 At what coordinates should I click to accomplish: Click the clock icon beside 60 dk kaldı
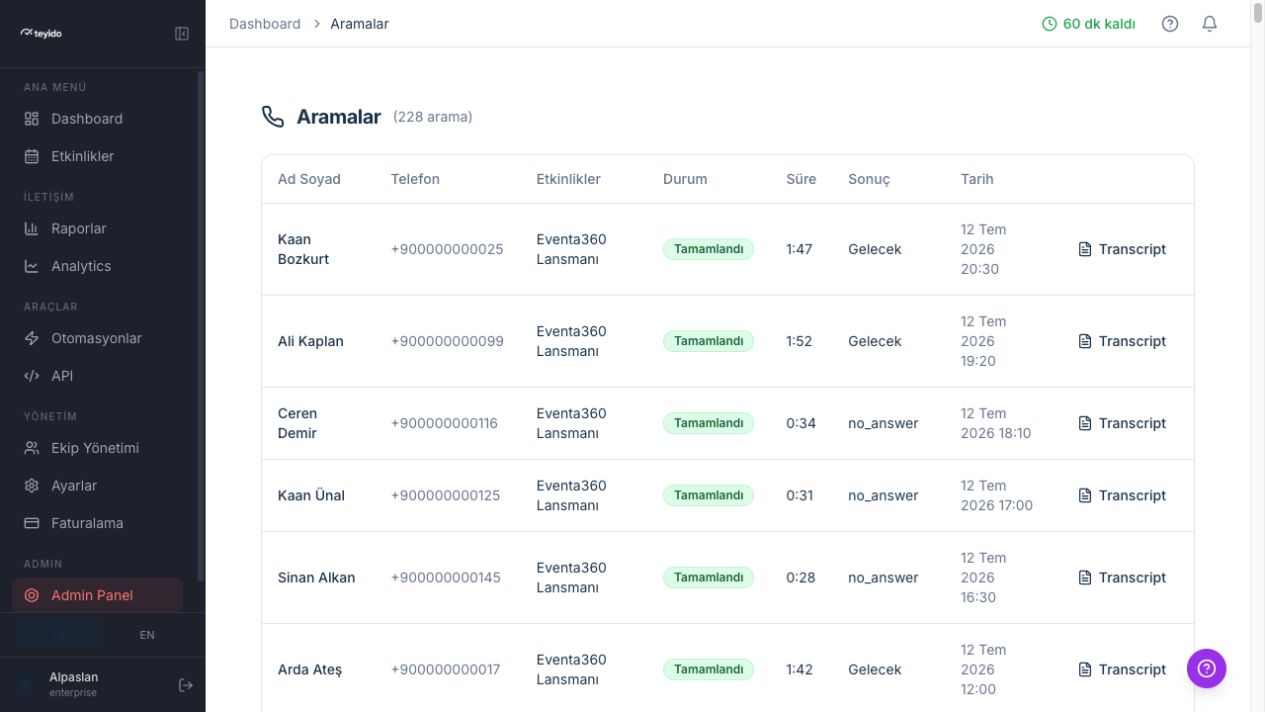tap(1049, 24)
